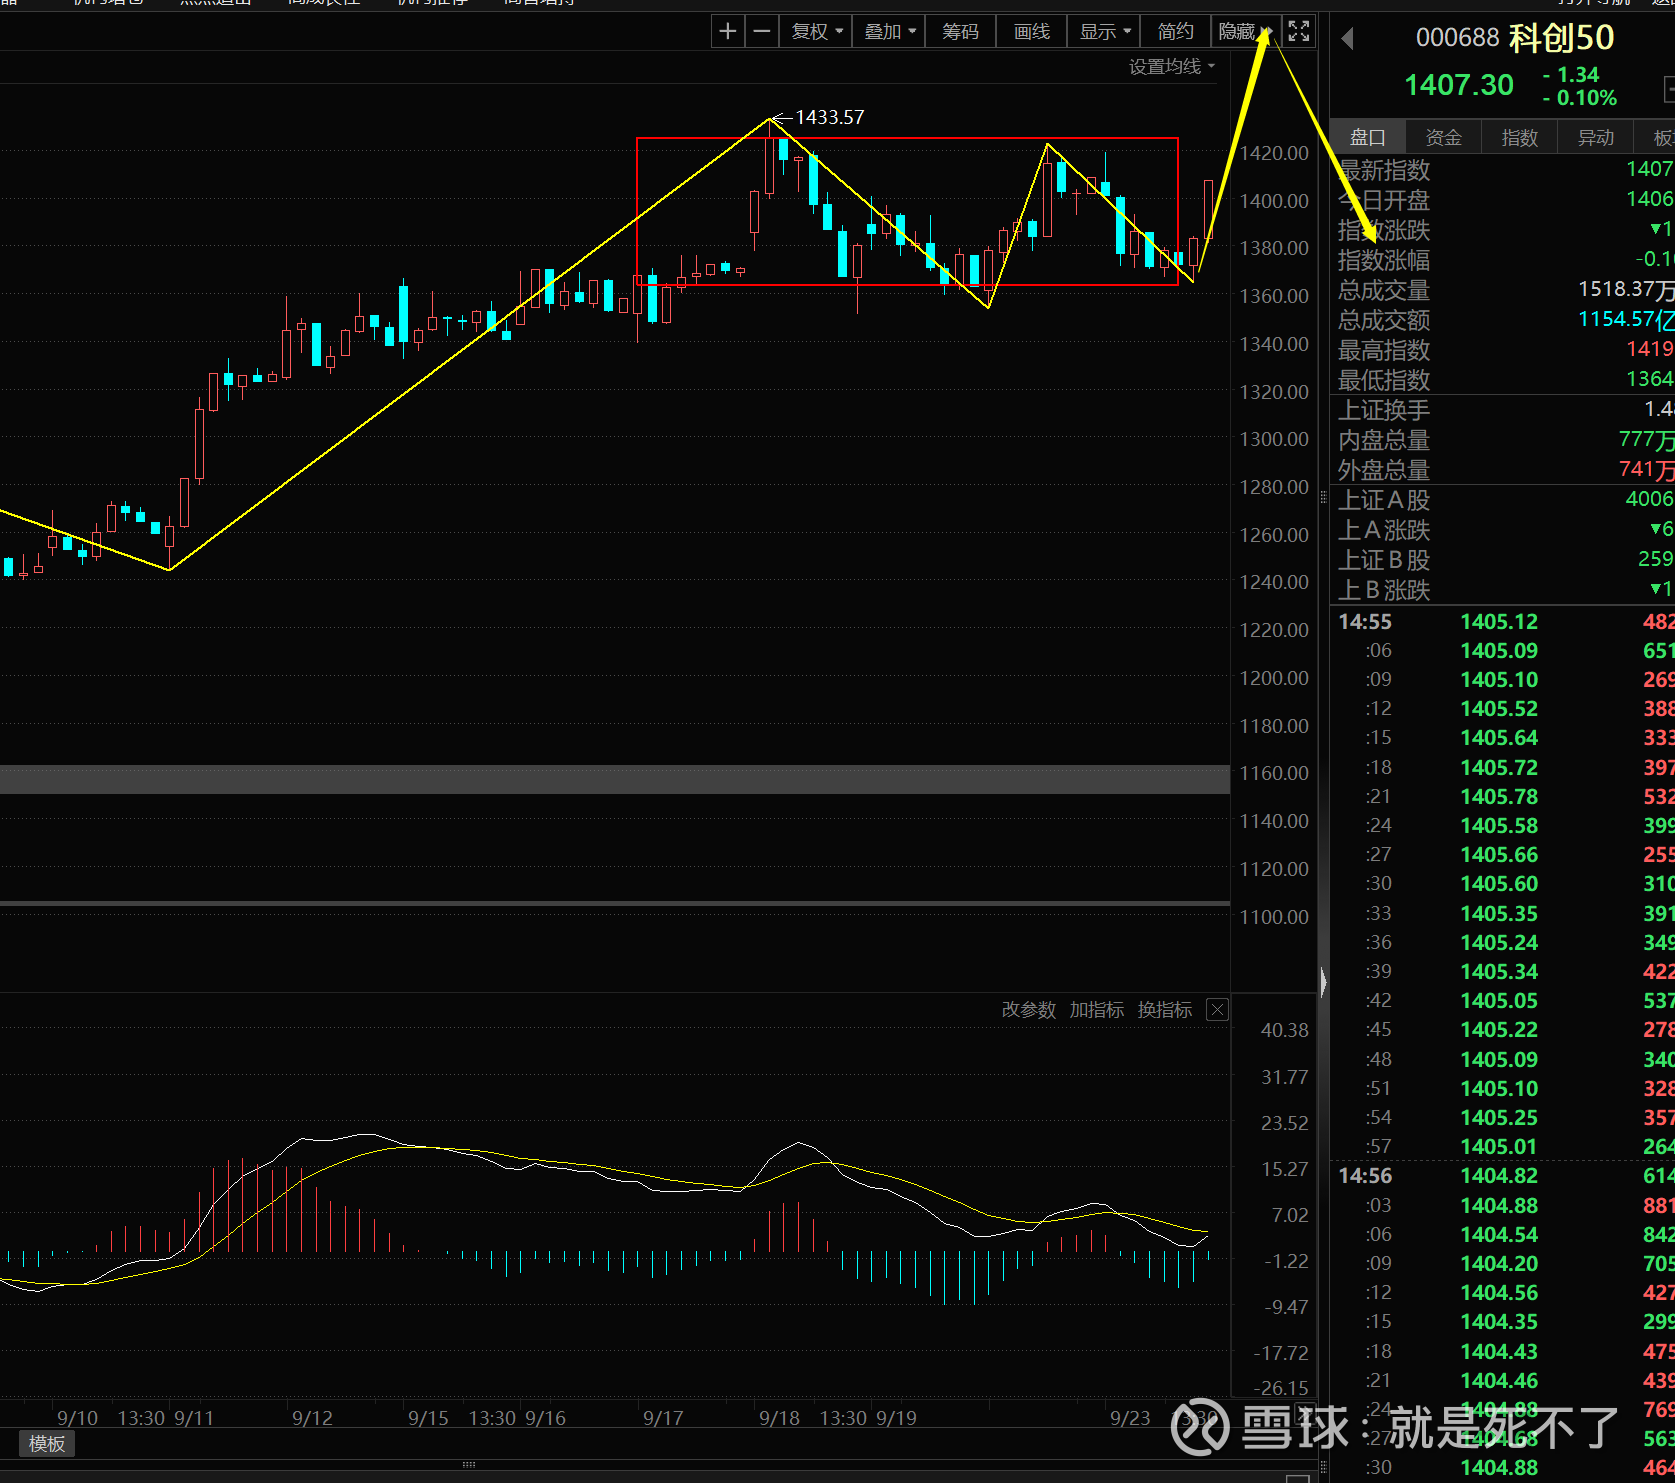Click the 9/23 date on the time axis

coord(1130,1418)
